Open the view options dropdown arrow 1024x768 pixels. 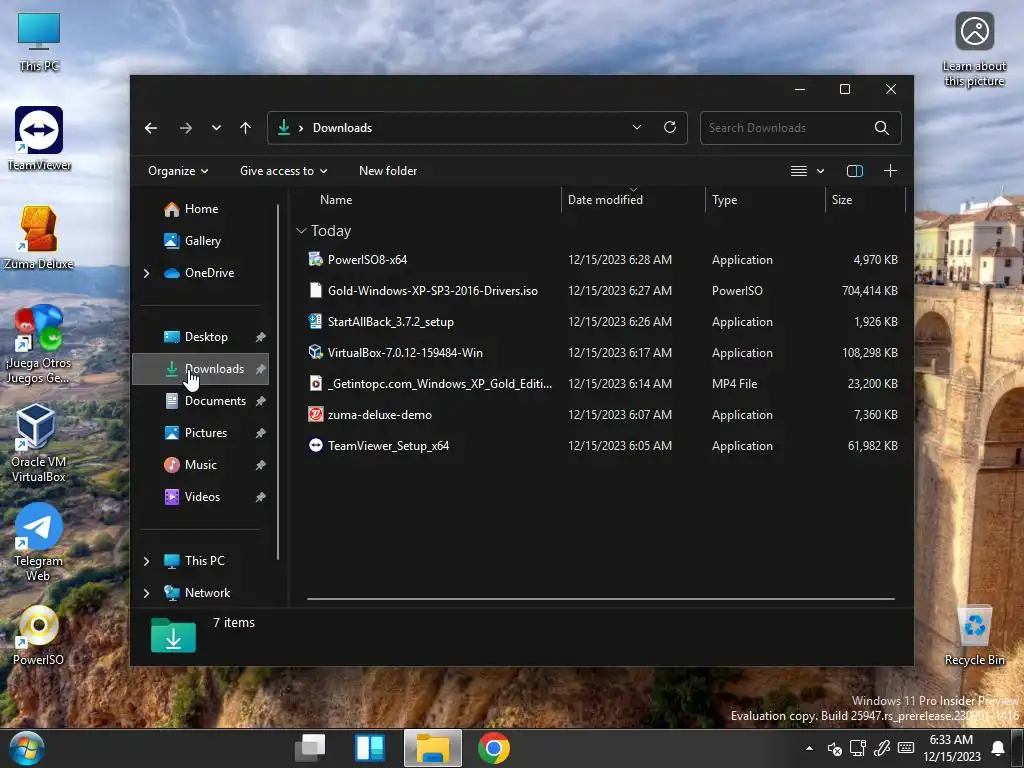click(820, 171)
